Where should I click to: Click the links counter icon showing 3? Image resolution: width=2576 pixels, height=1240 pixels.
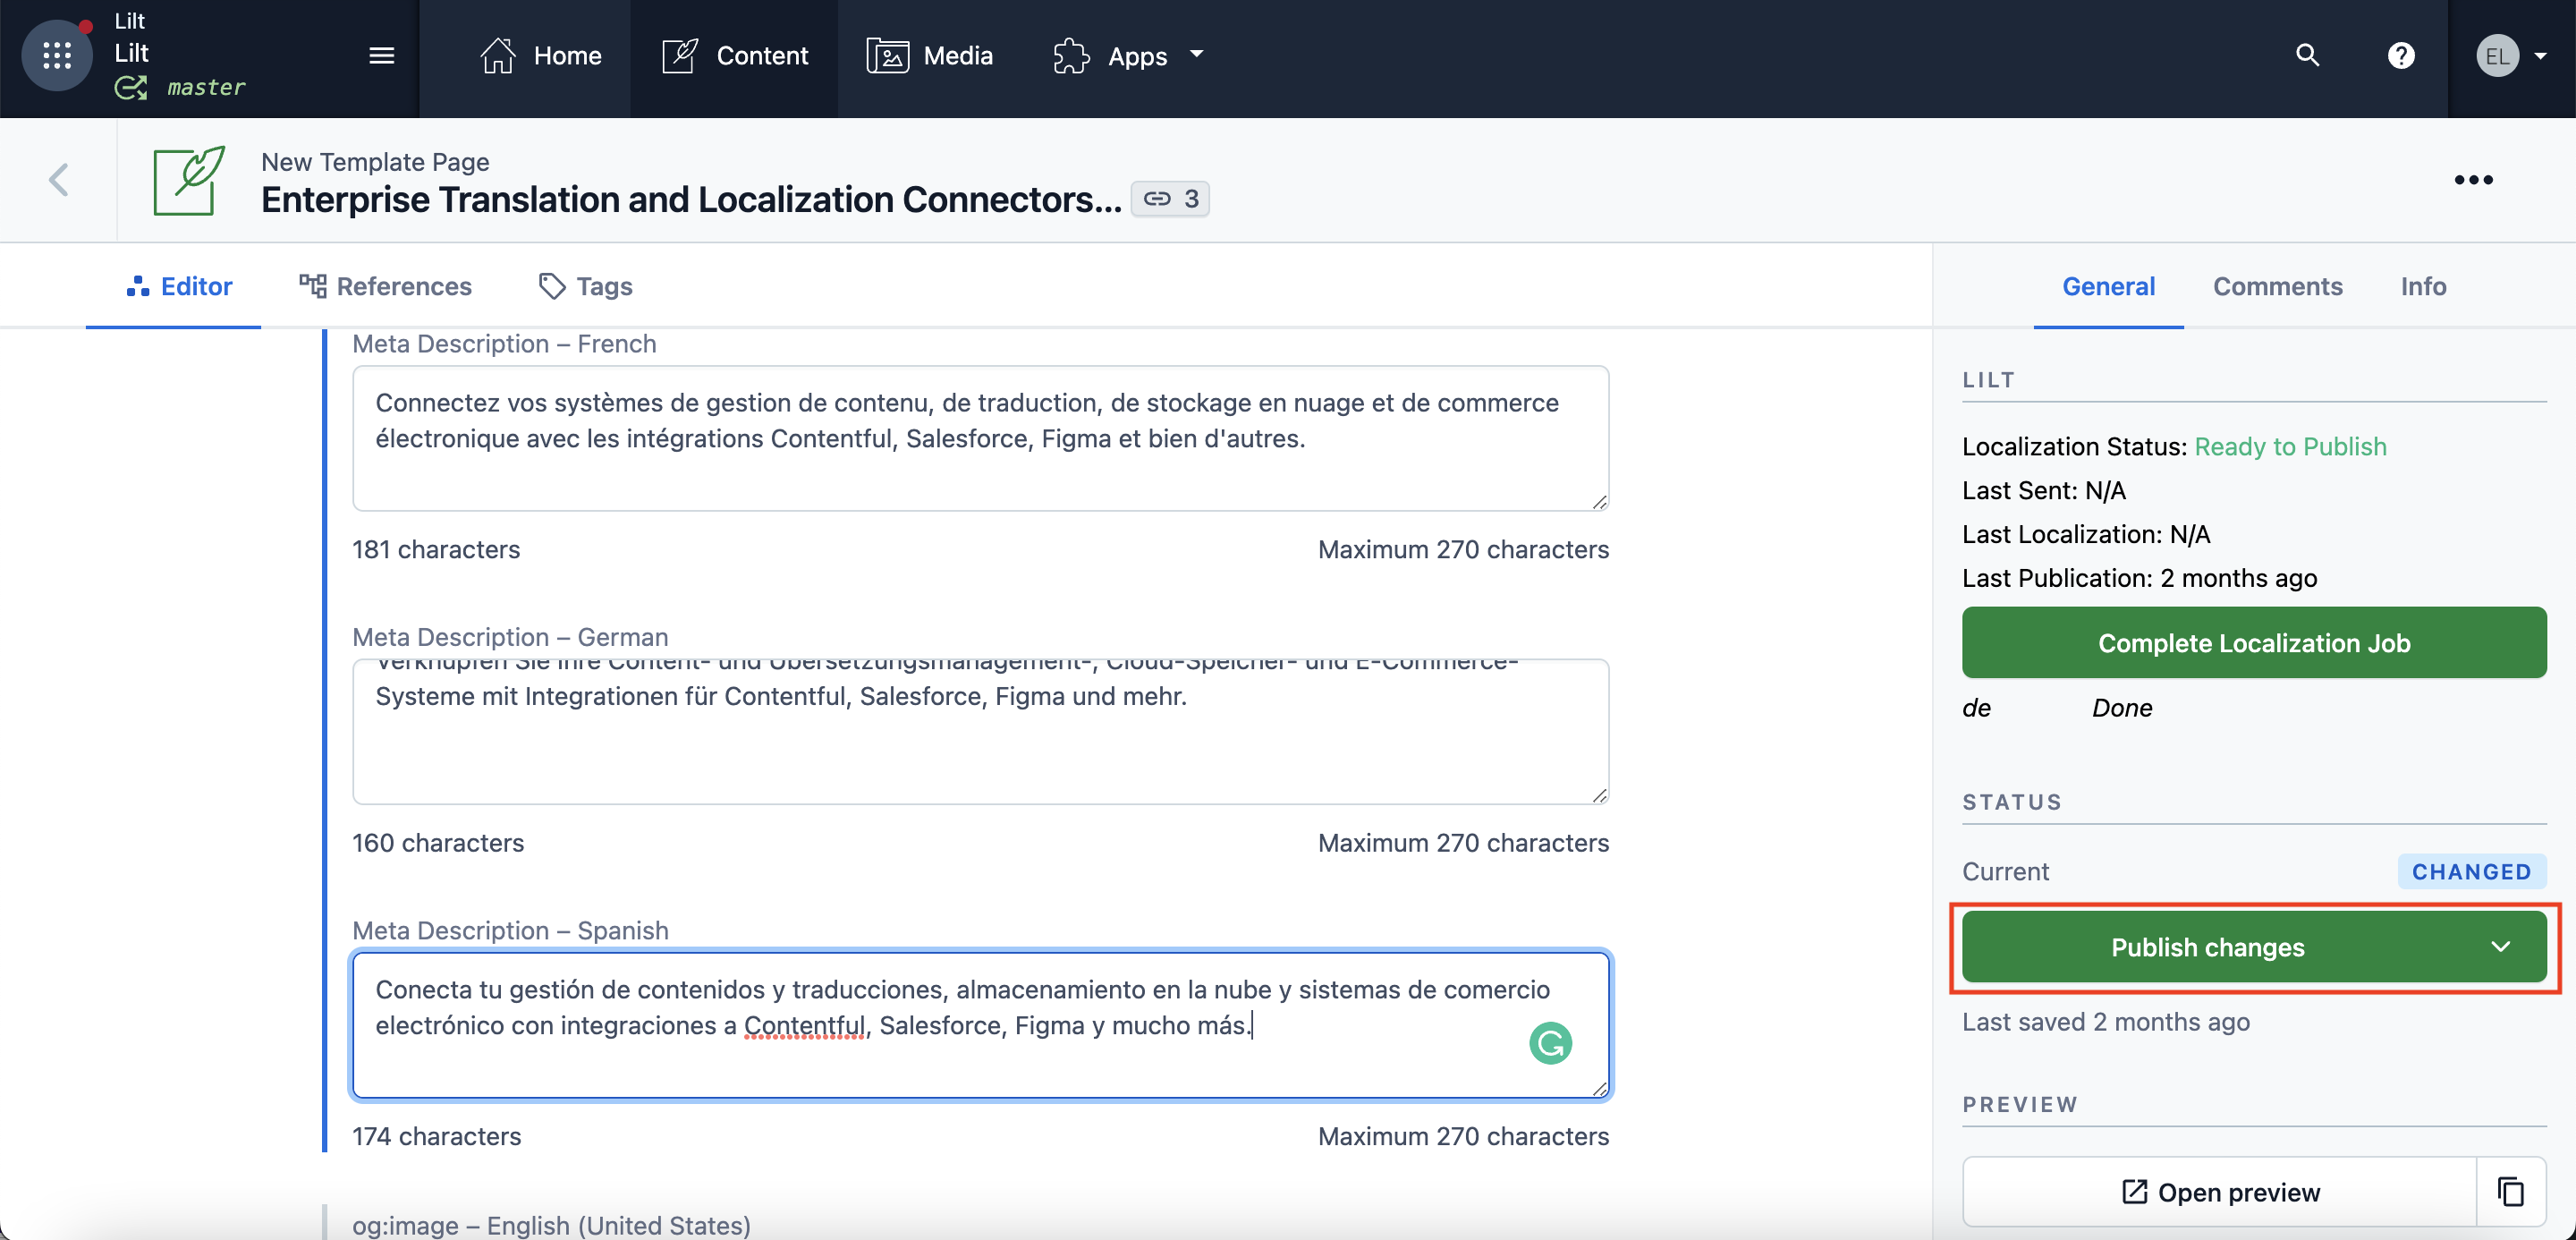pos(1170,198)
